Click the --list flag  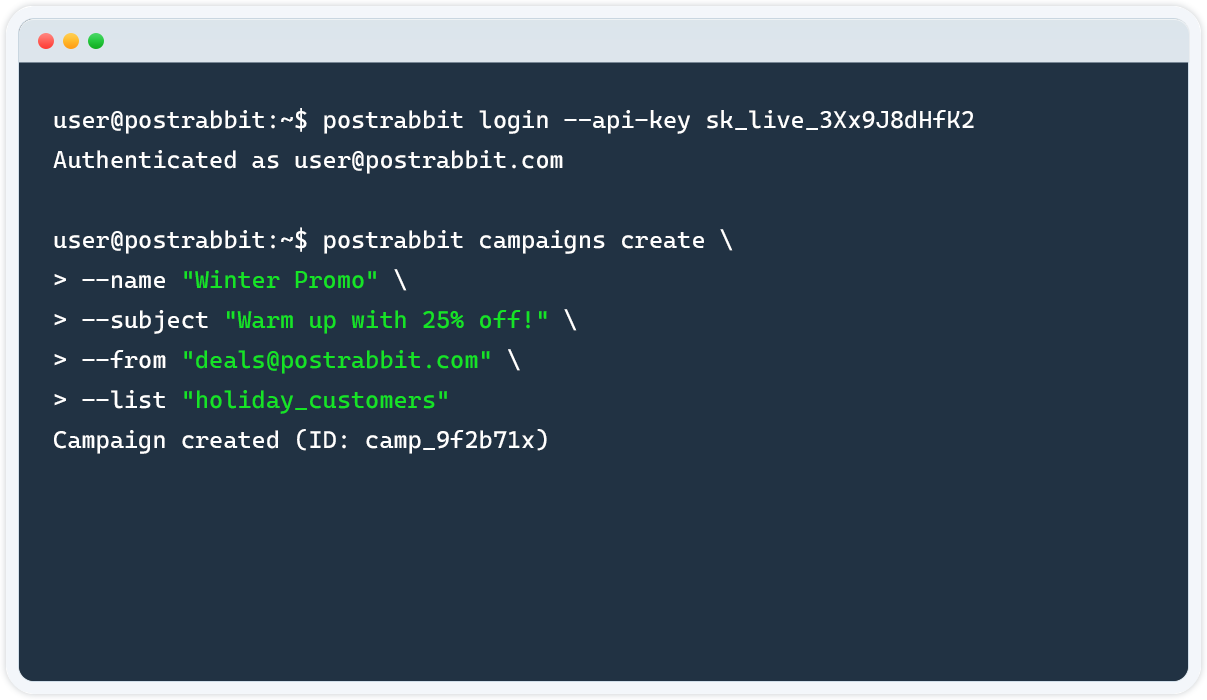pos(123,401)
